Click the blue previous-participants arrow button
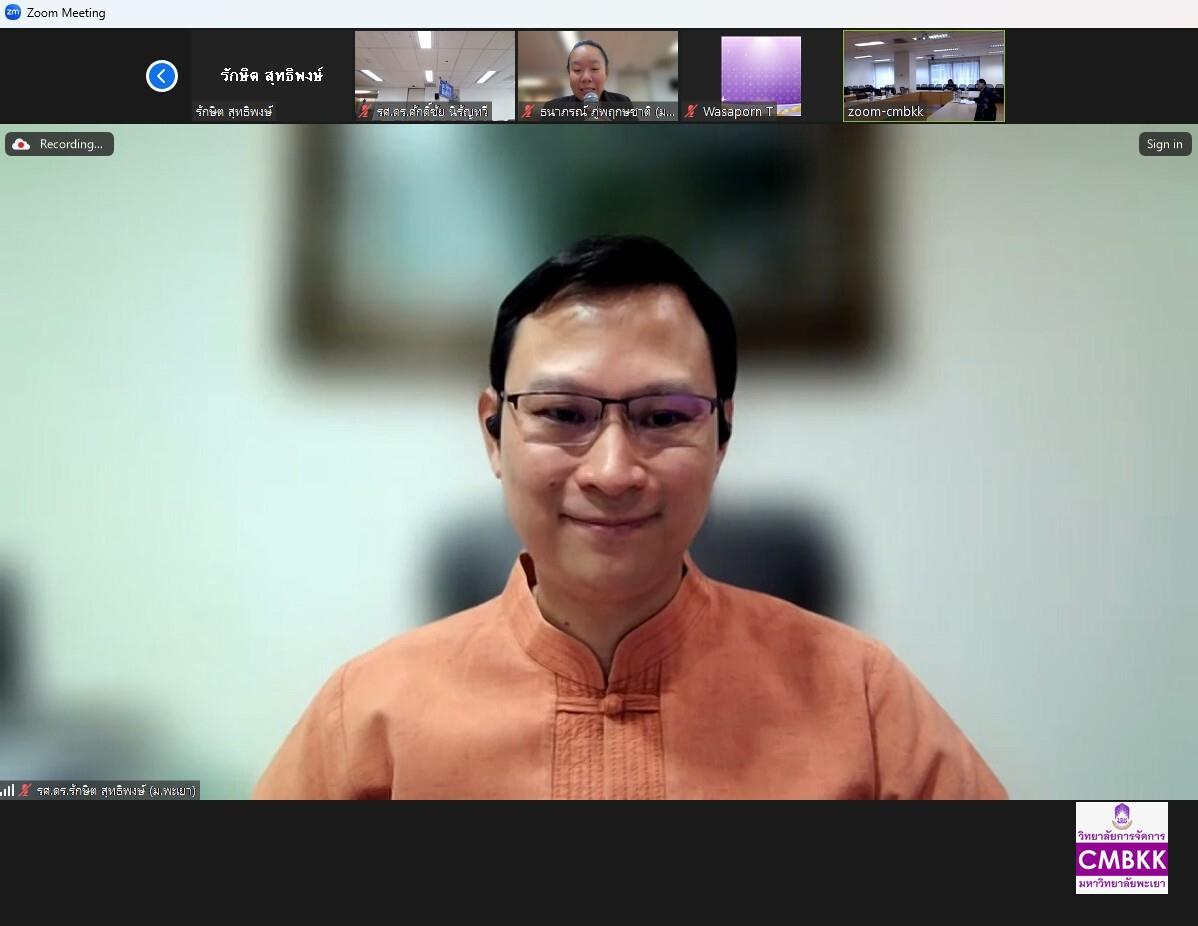1198x926 pixels. point(162,76)
